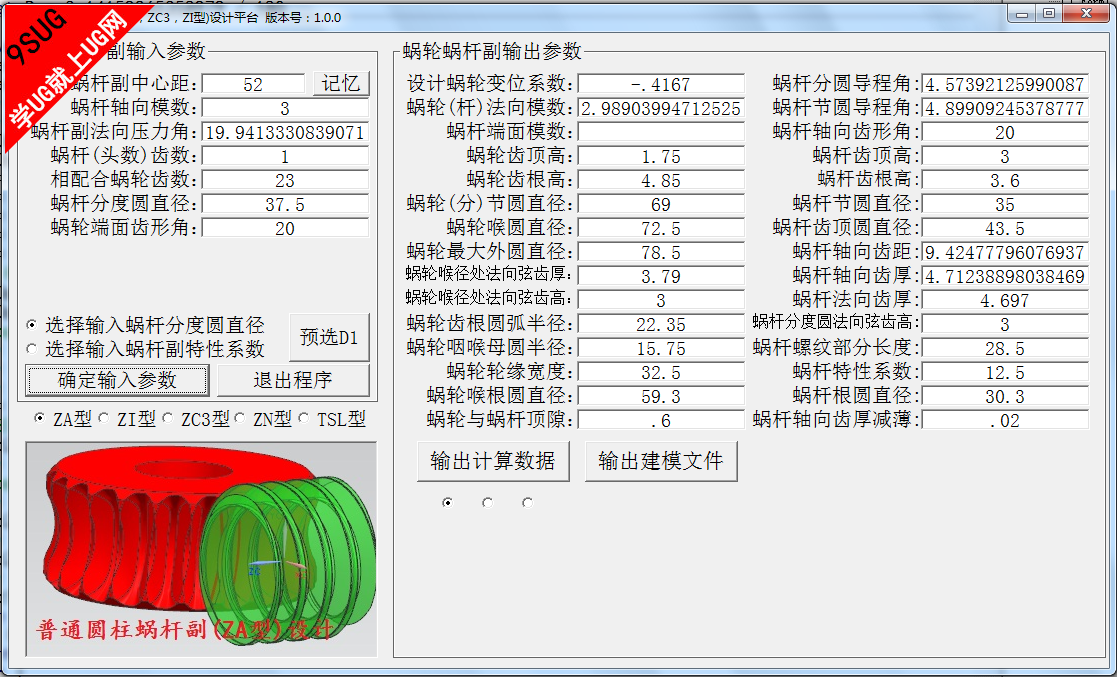Image resolution: width=1117 pixels, height=677 pixels.
Task: Click the 蜗轮喉径处法向弦齿厚 value 3.79
Action: (661, 276)
